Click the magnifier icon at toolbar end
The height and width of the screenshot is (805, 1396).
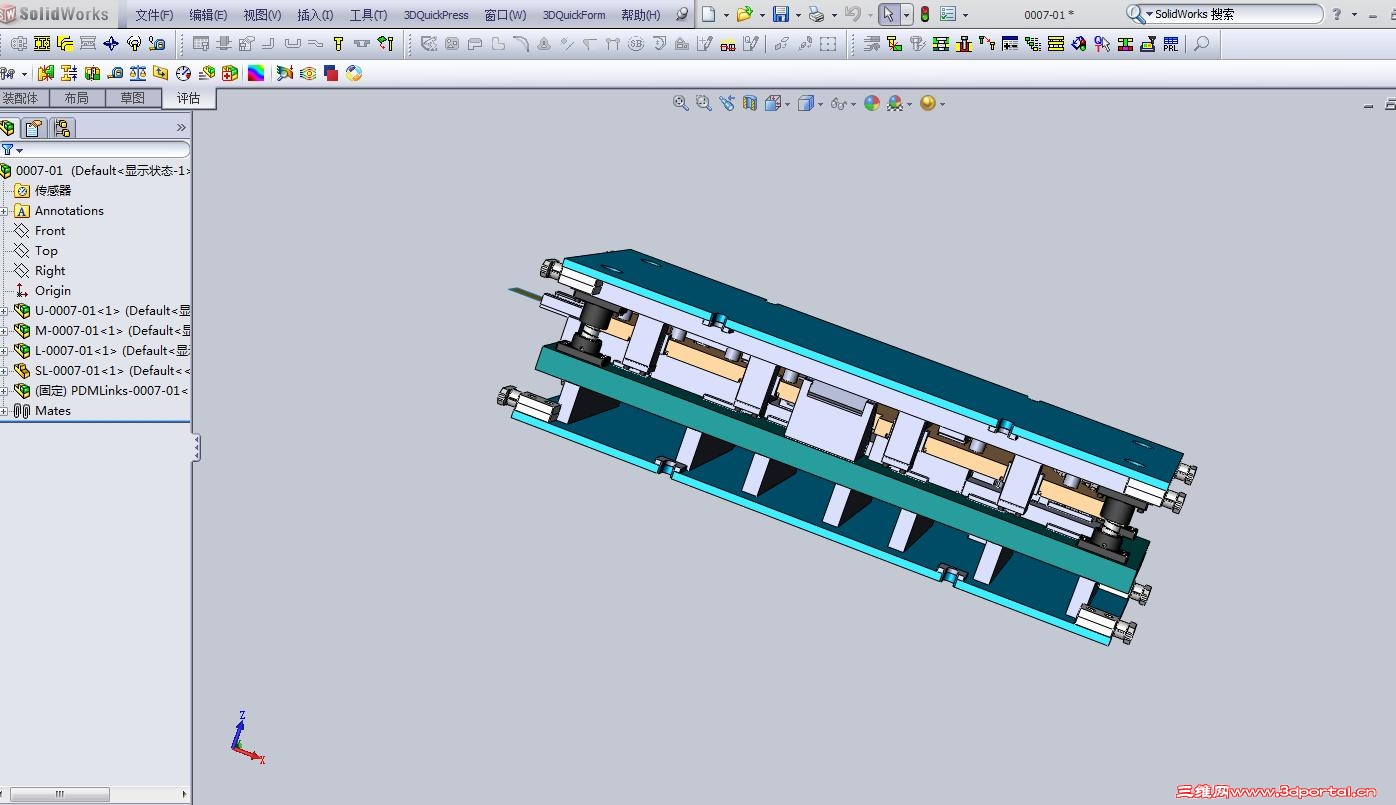click(1201, 44)
